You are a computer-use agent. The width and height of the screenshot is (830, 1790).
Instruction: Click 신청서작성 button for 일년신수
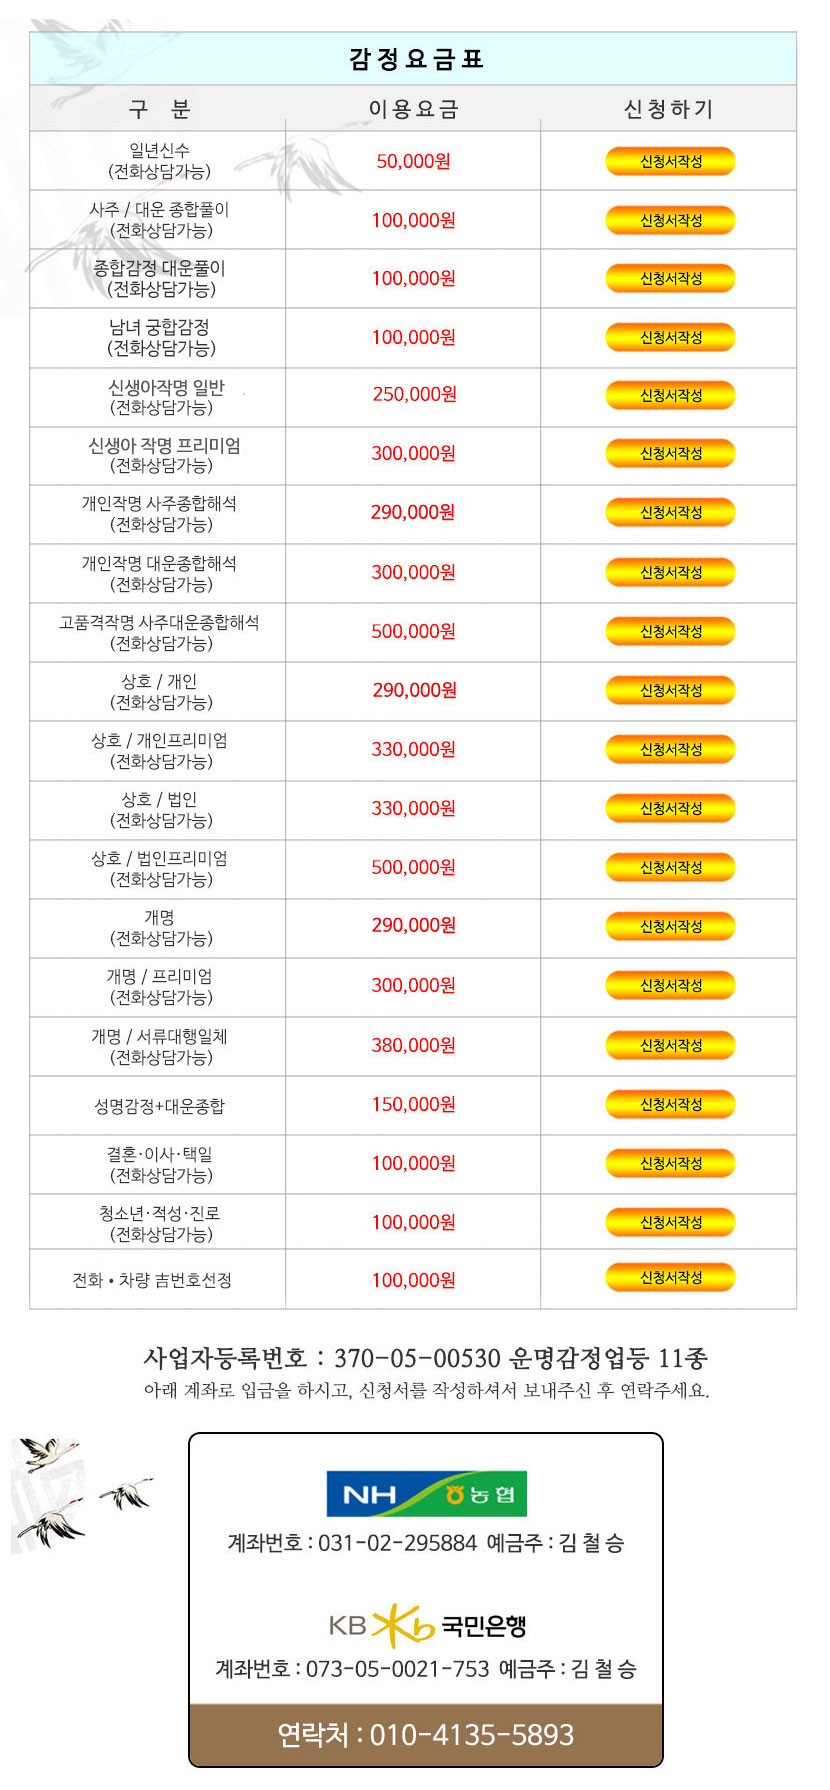(670, 161)
